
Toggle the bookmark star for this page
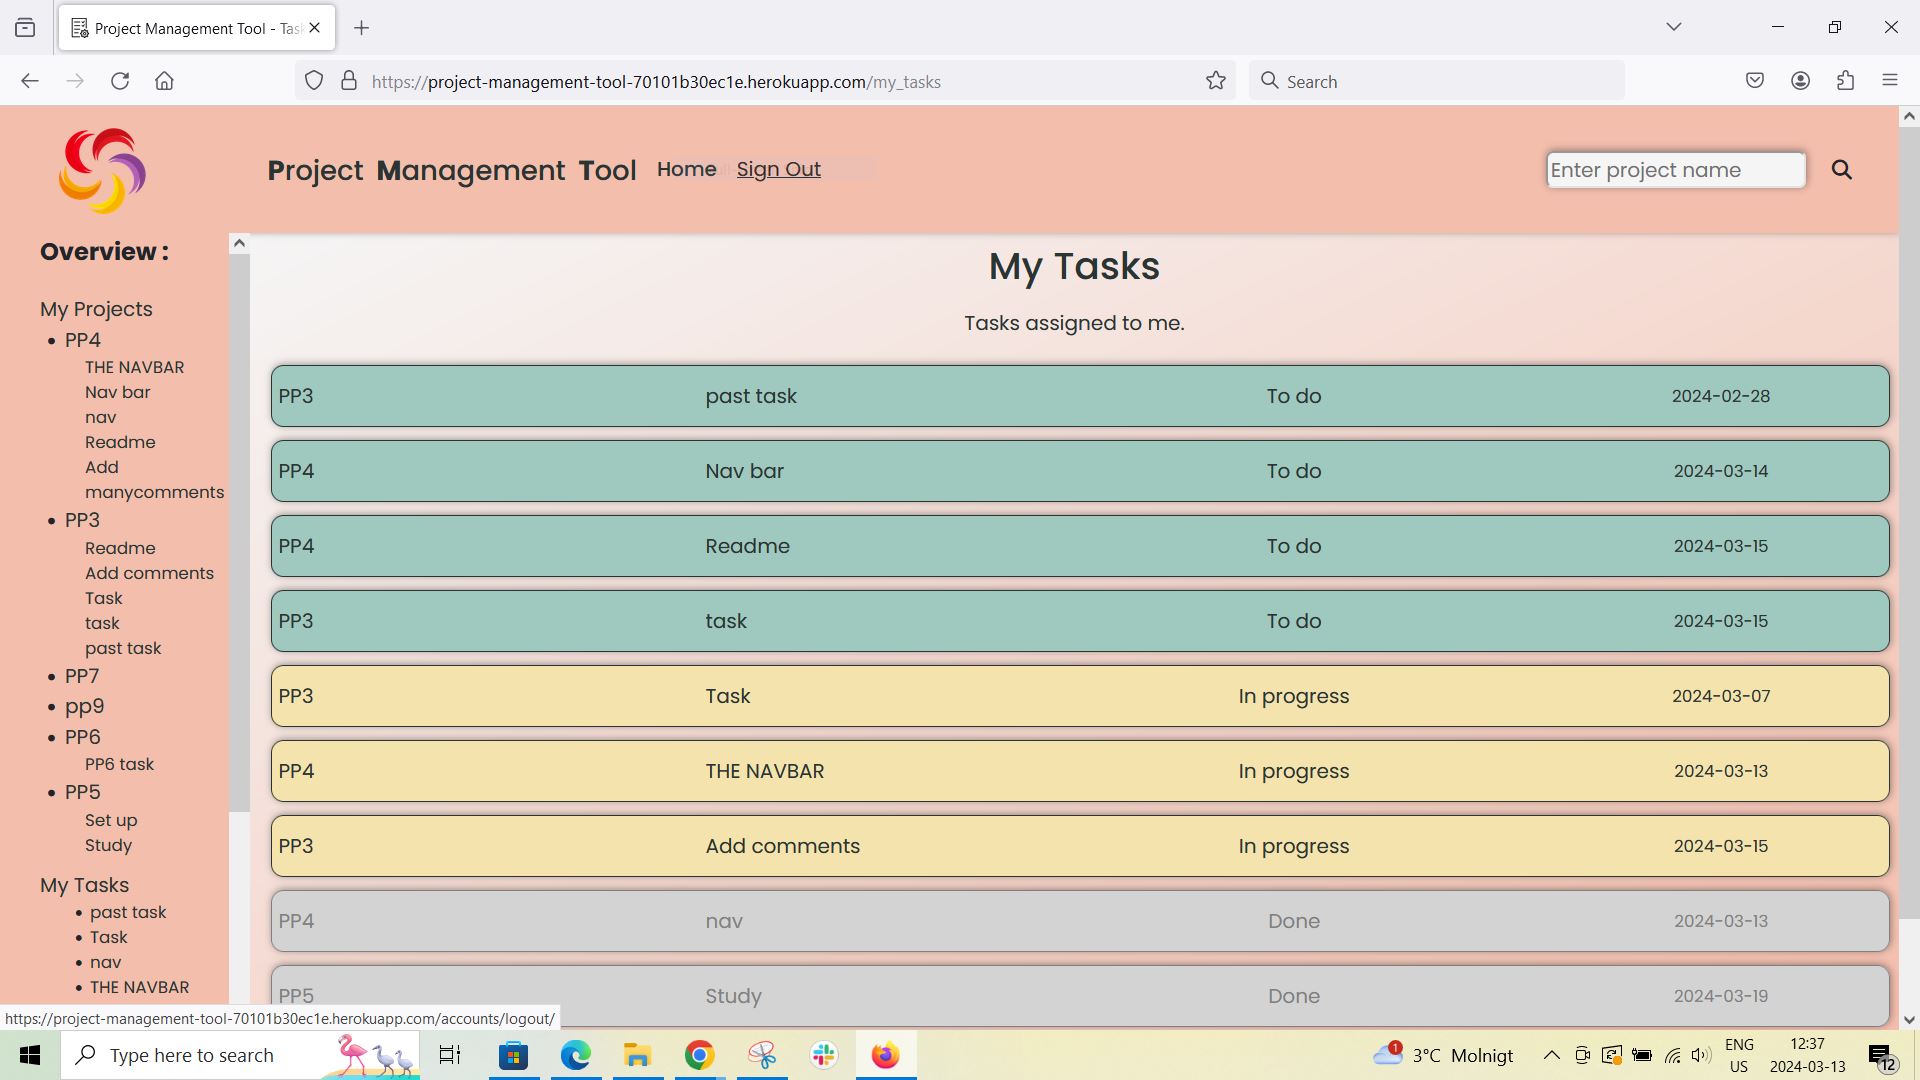click(1215, 81)
